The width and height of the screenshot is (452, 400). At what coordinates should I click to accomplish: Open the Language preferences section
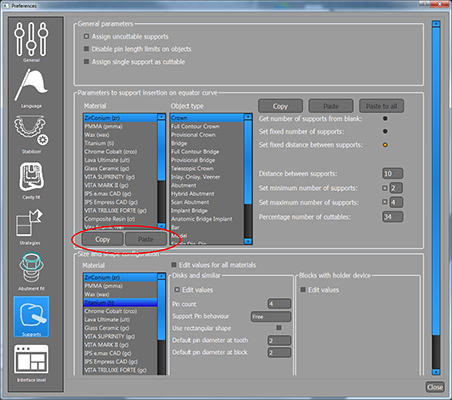tap(31, 88)
